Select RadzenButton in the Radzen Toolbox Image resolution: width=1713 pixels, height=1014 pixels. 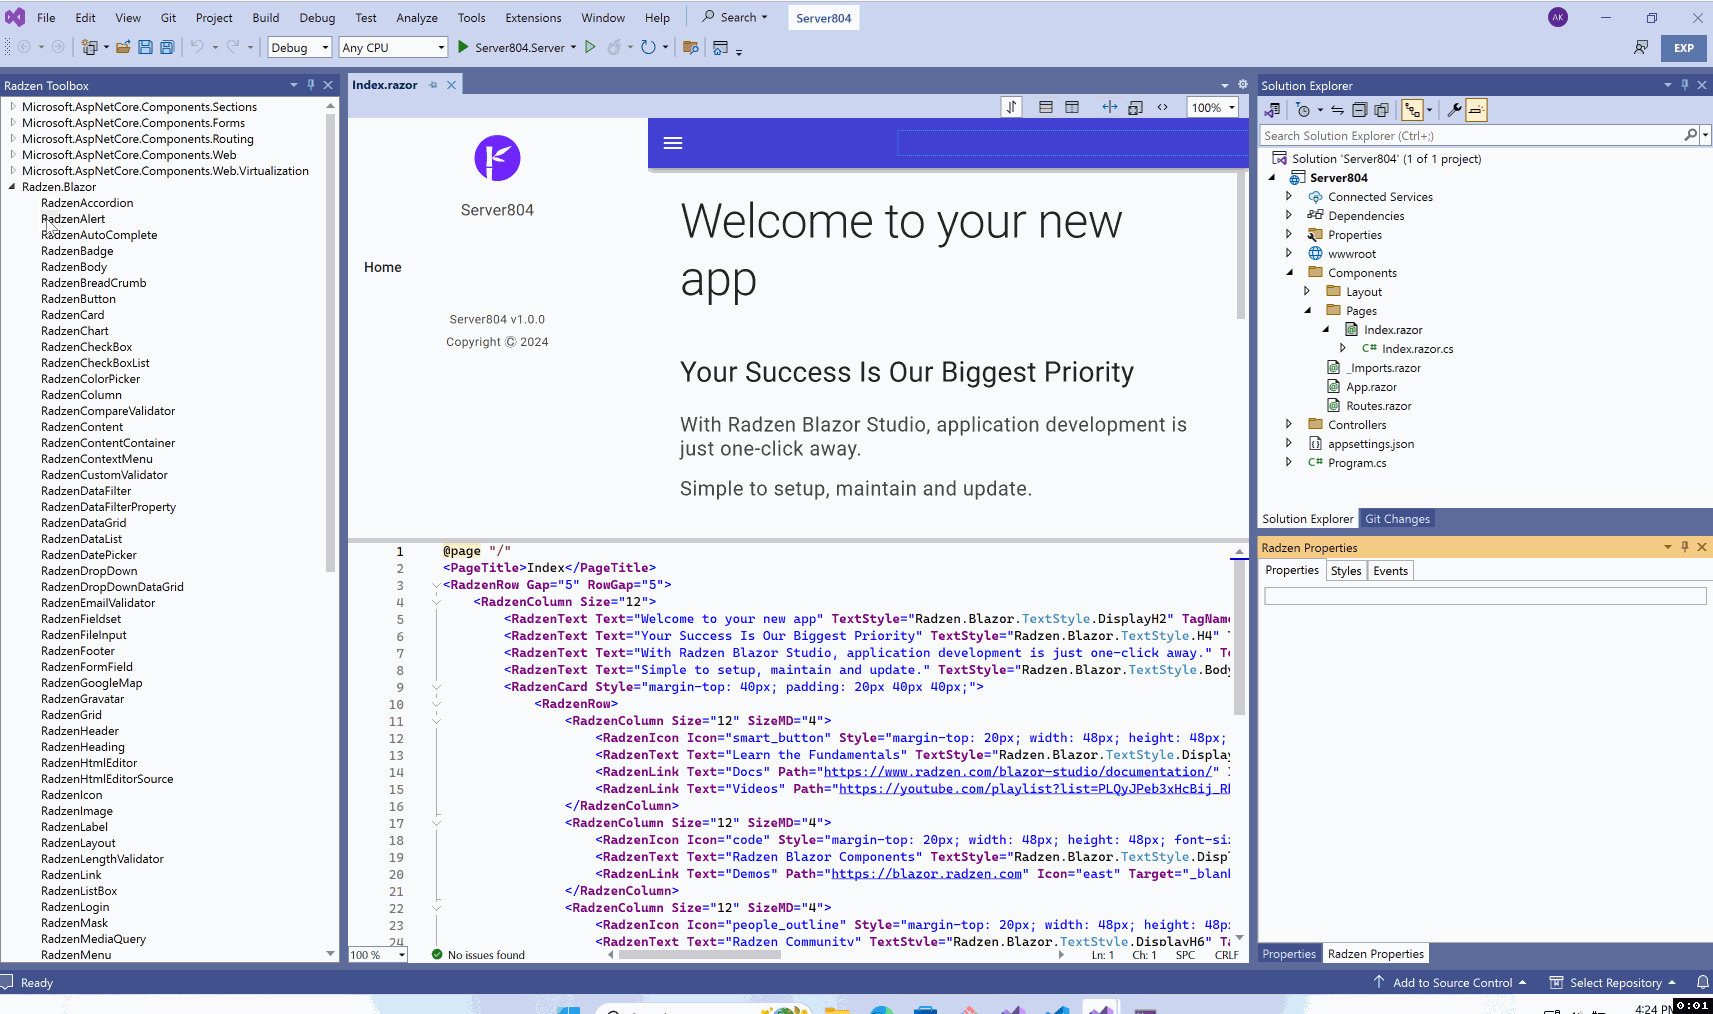coord(78,299)
